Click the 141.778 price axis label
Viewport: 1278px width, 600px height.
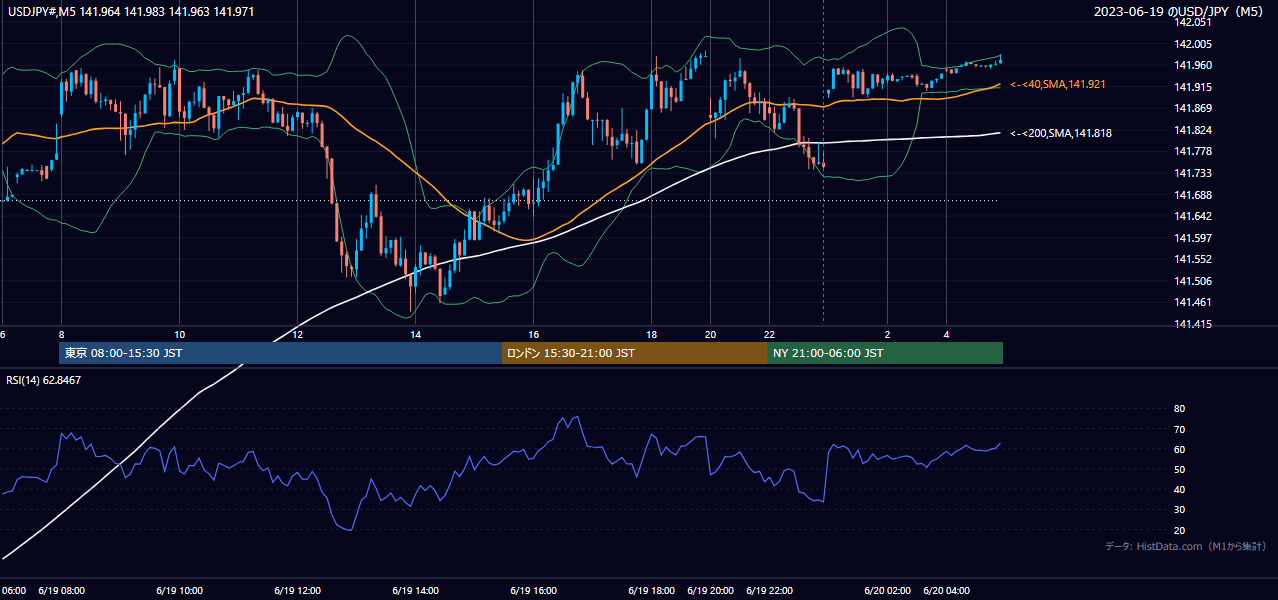(x=1194, y=151)
